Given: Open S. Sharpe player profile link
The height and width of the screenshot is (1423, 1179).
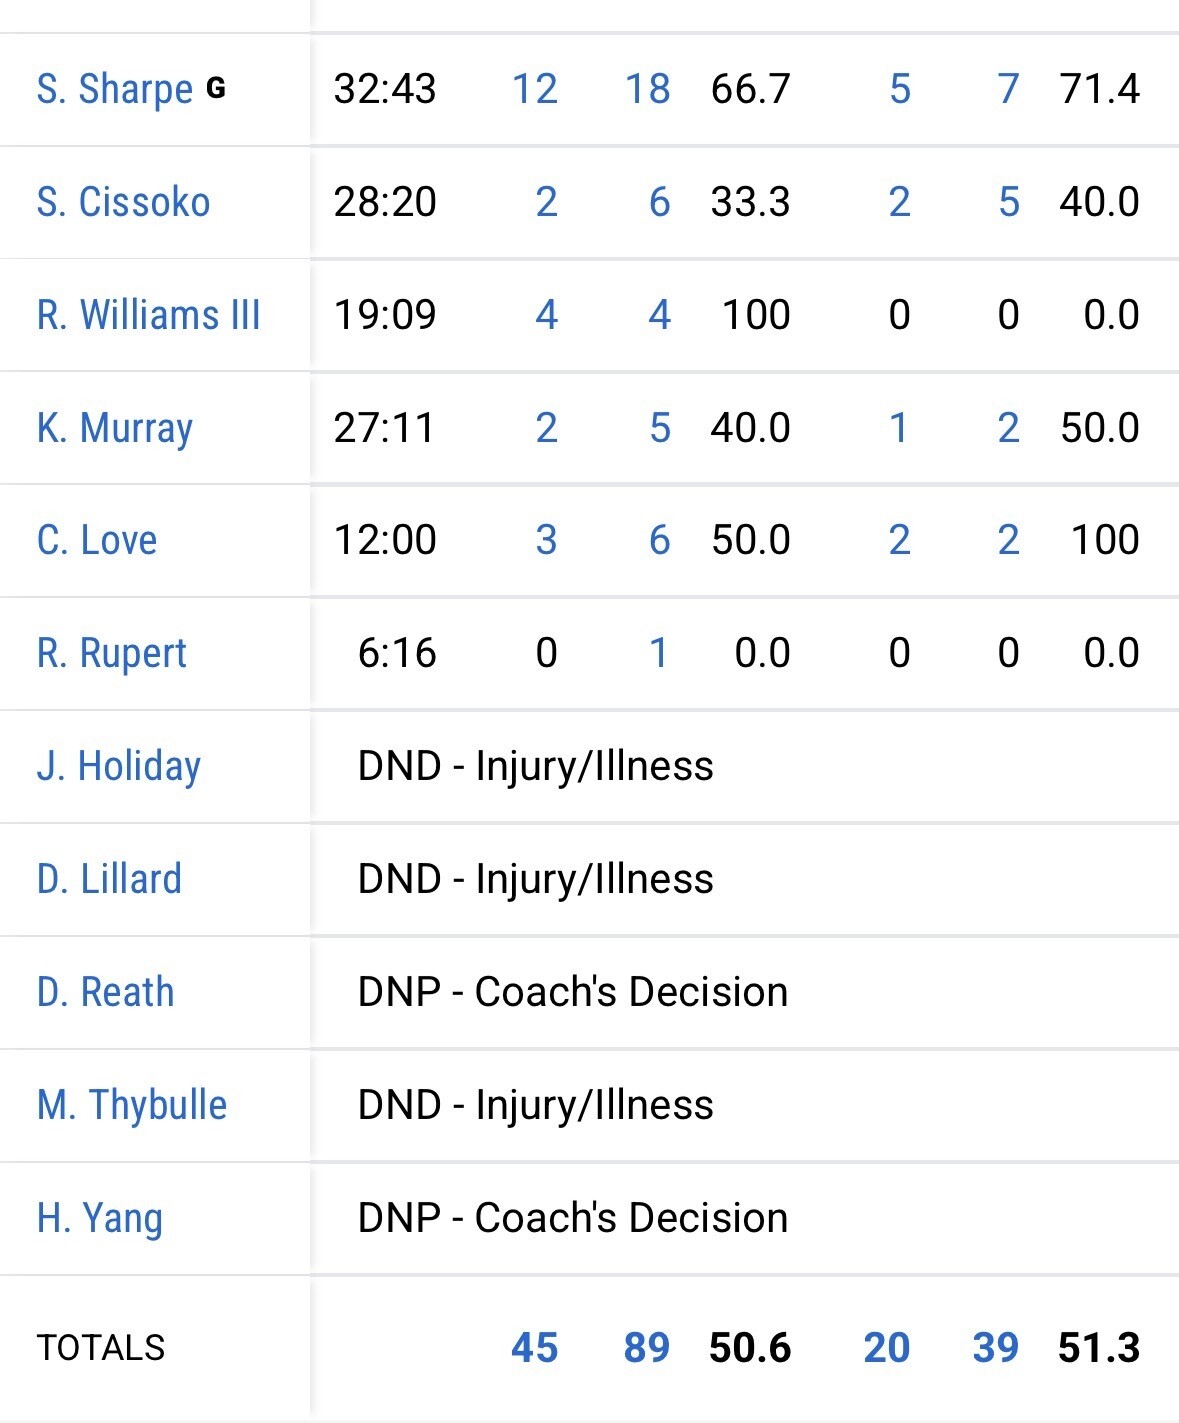Looking at the screenshot, I should point(114,90).
